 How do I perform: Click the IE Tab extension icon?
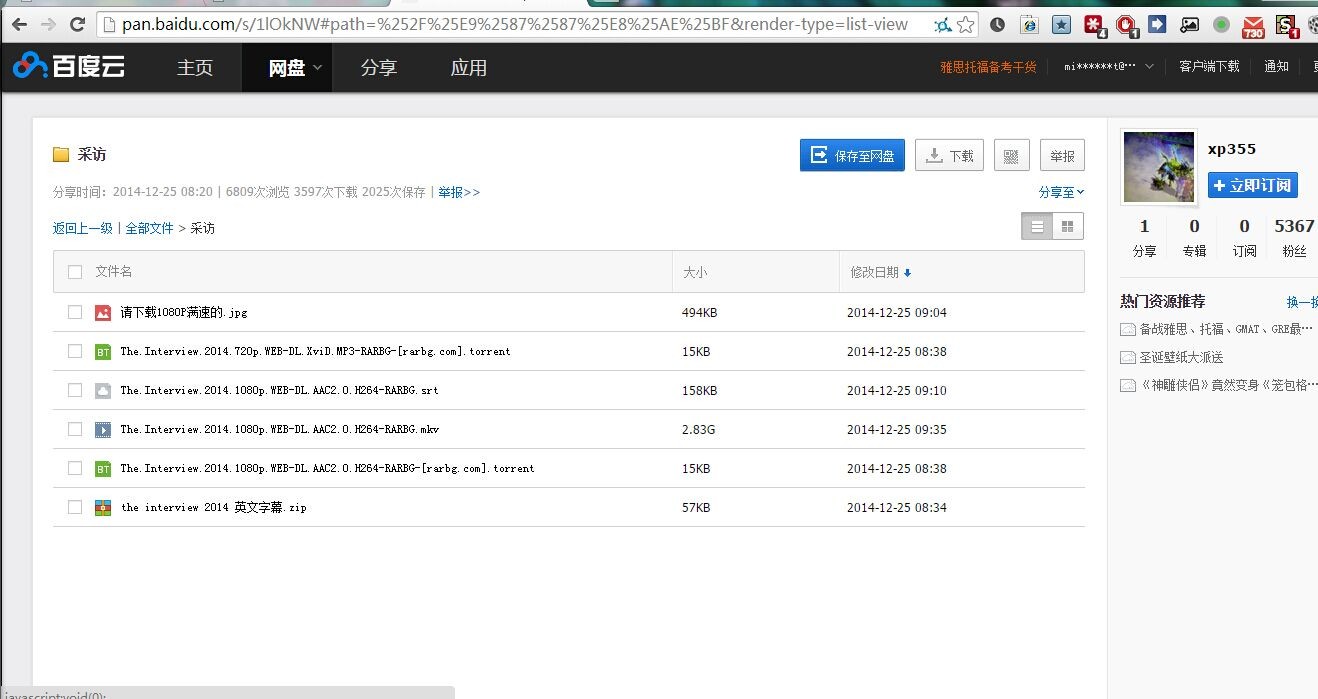[1029, 24]
